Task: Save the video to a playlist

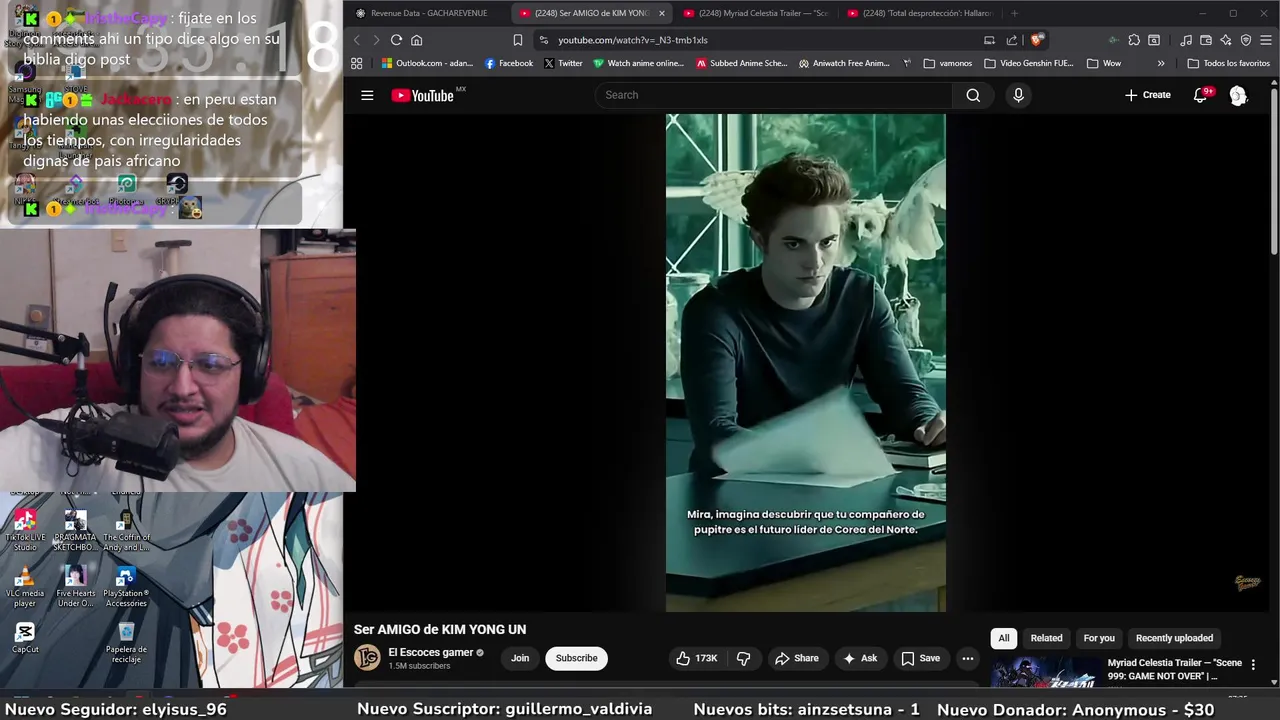Action: [x=921, y=658]
